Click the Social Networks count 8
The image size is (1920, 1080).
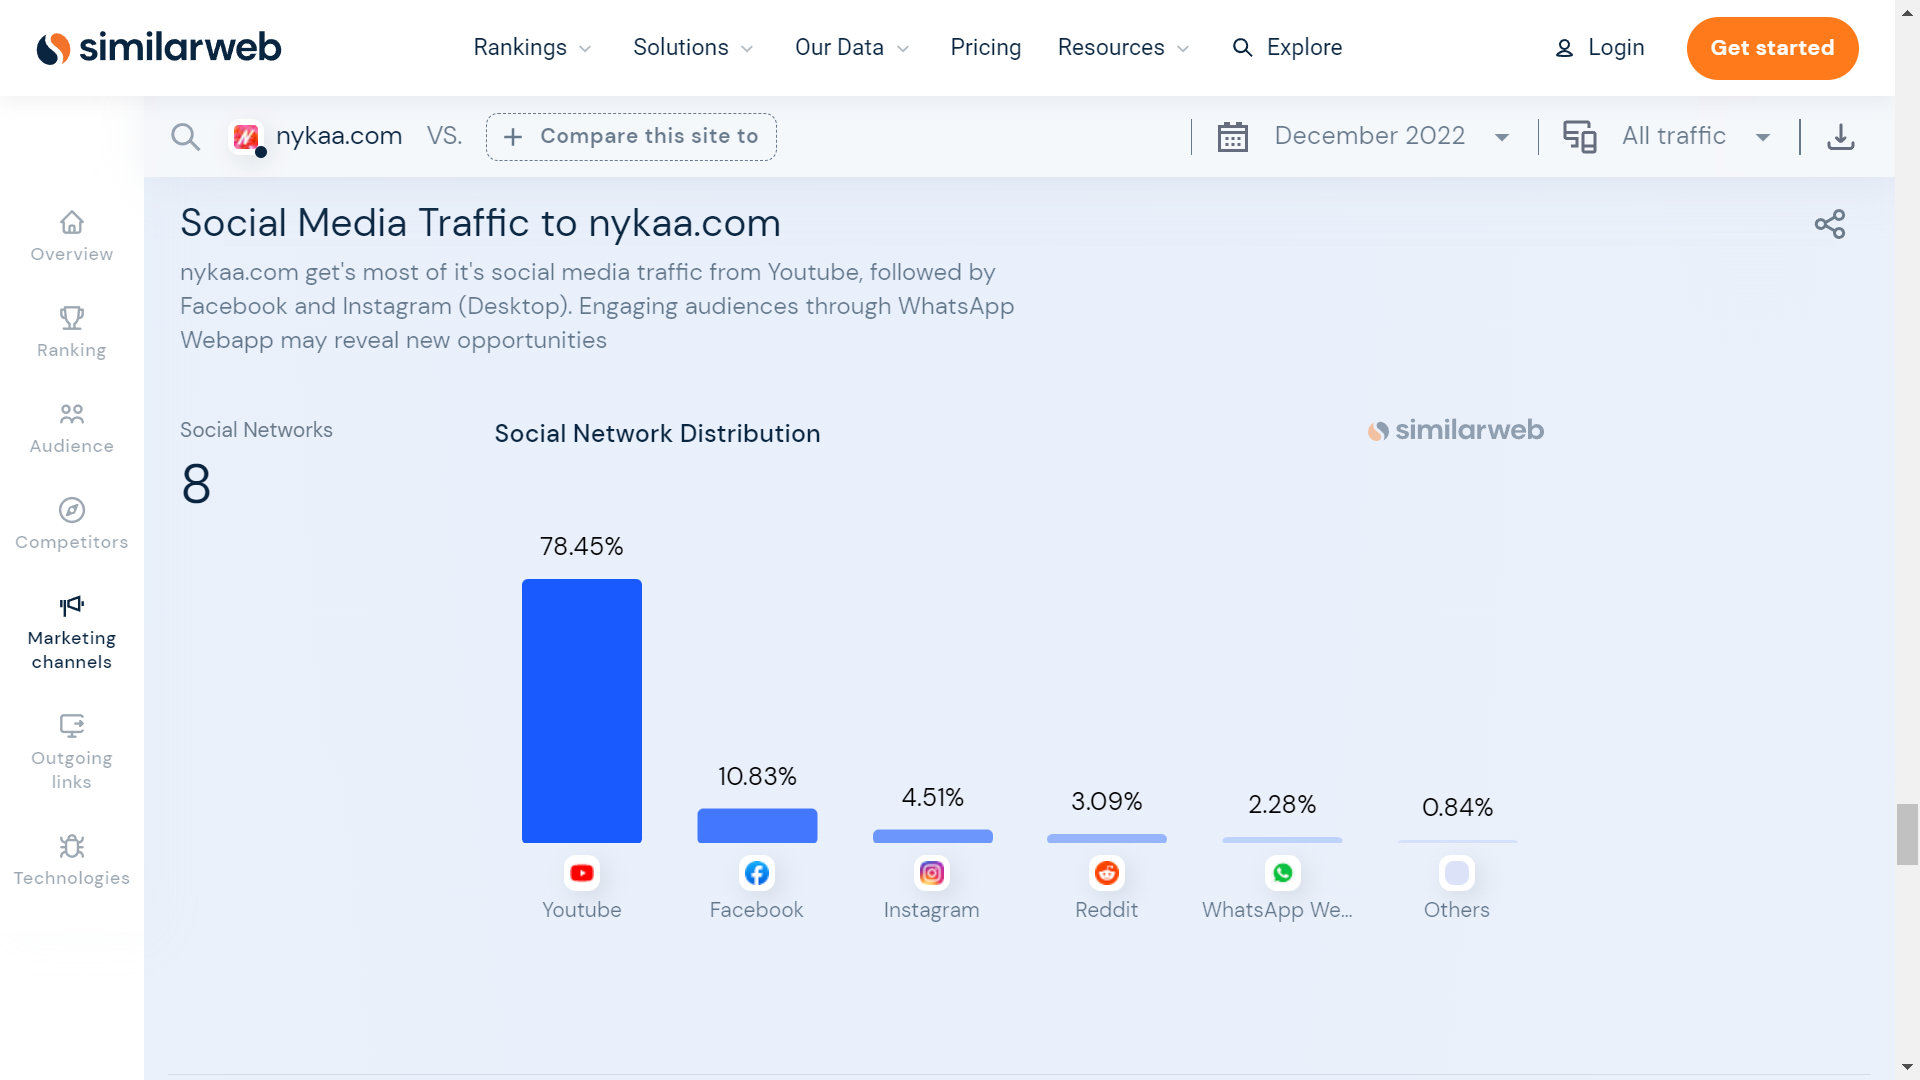coord(196,484)
